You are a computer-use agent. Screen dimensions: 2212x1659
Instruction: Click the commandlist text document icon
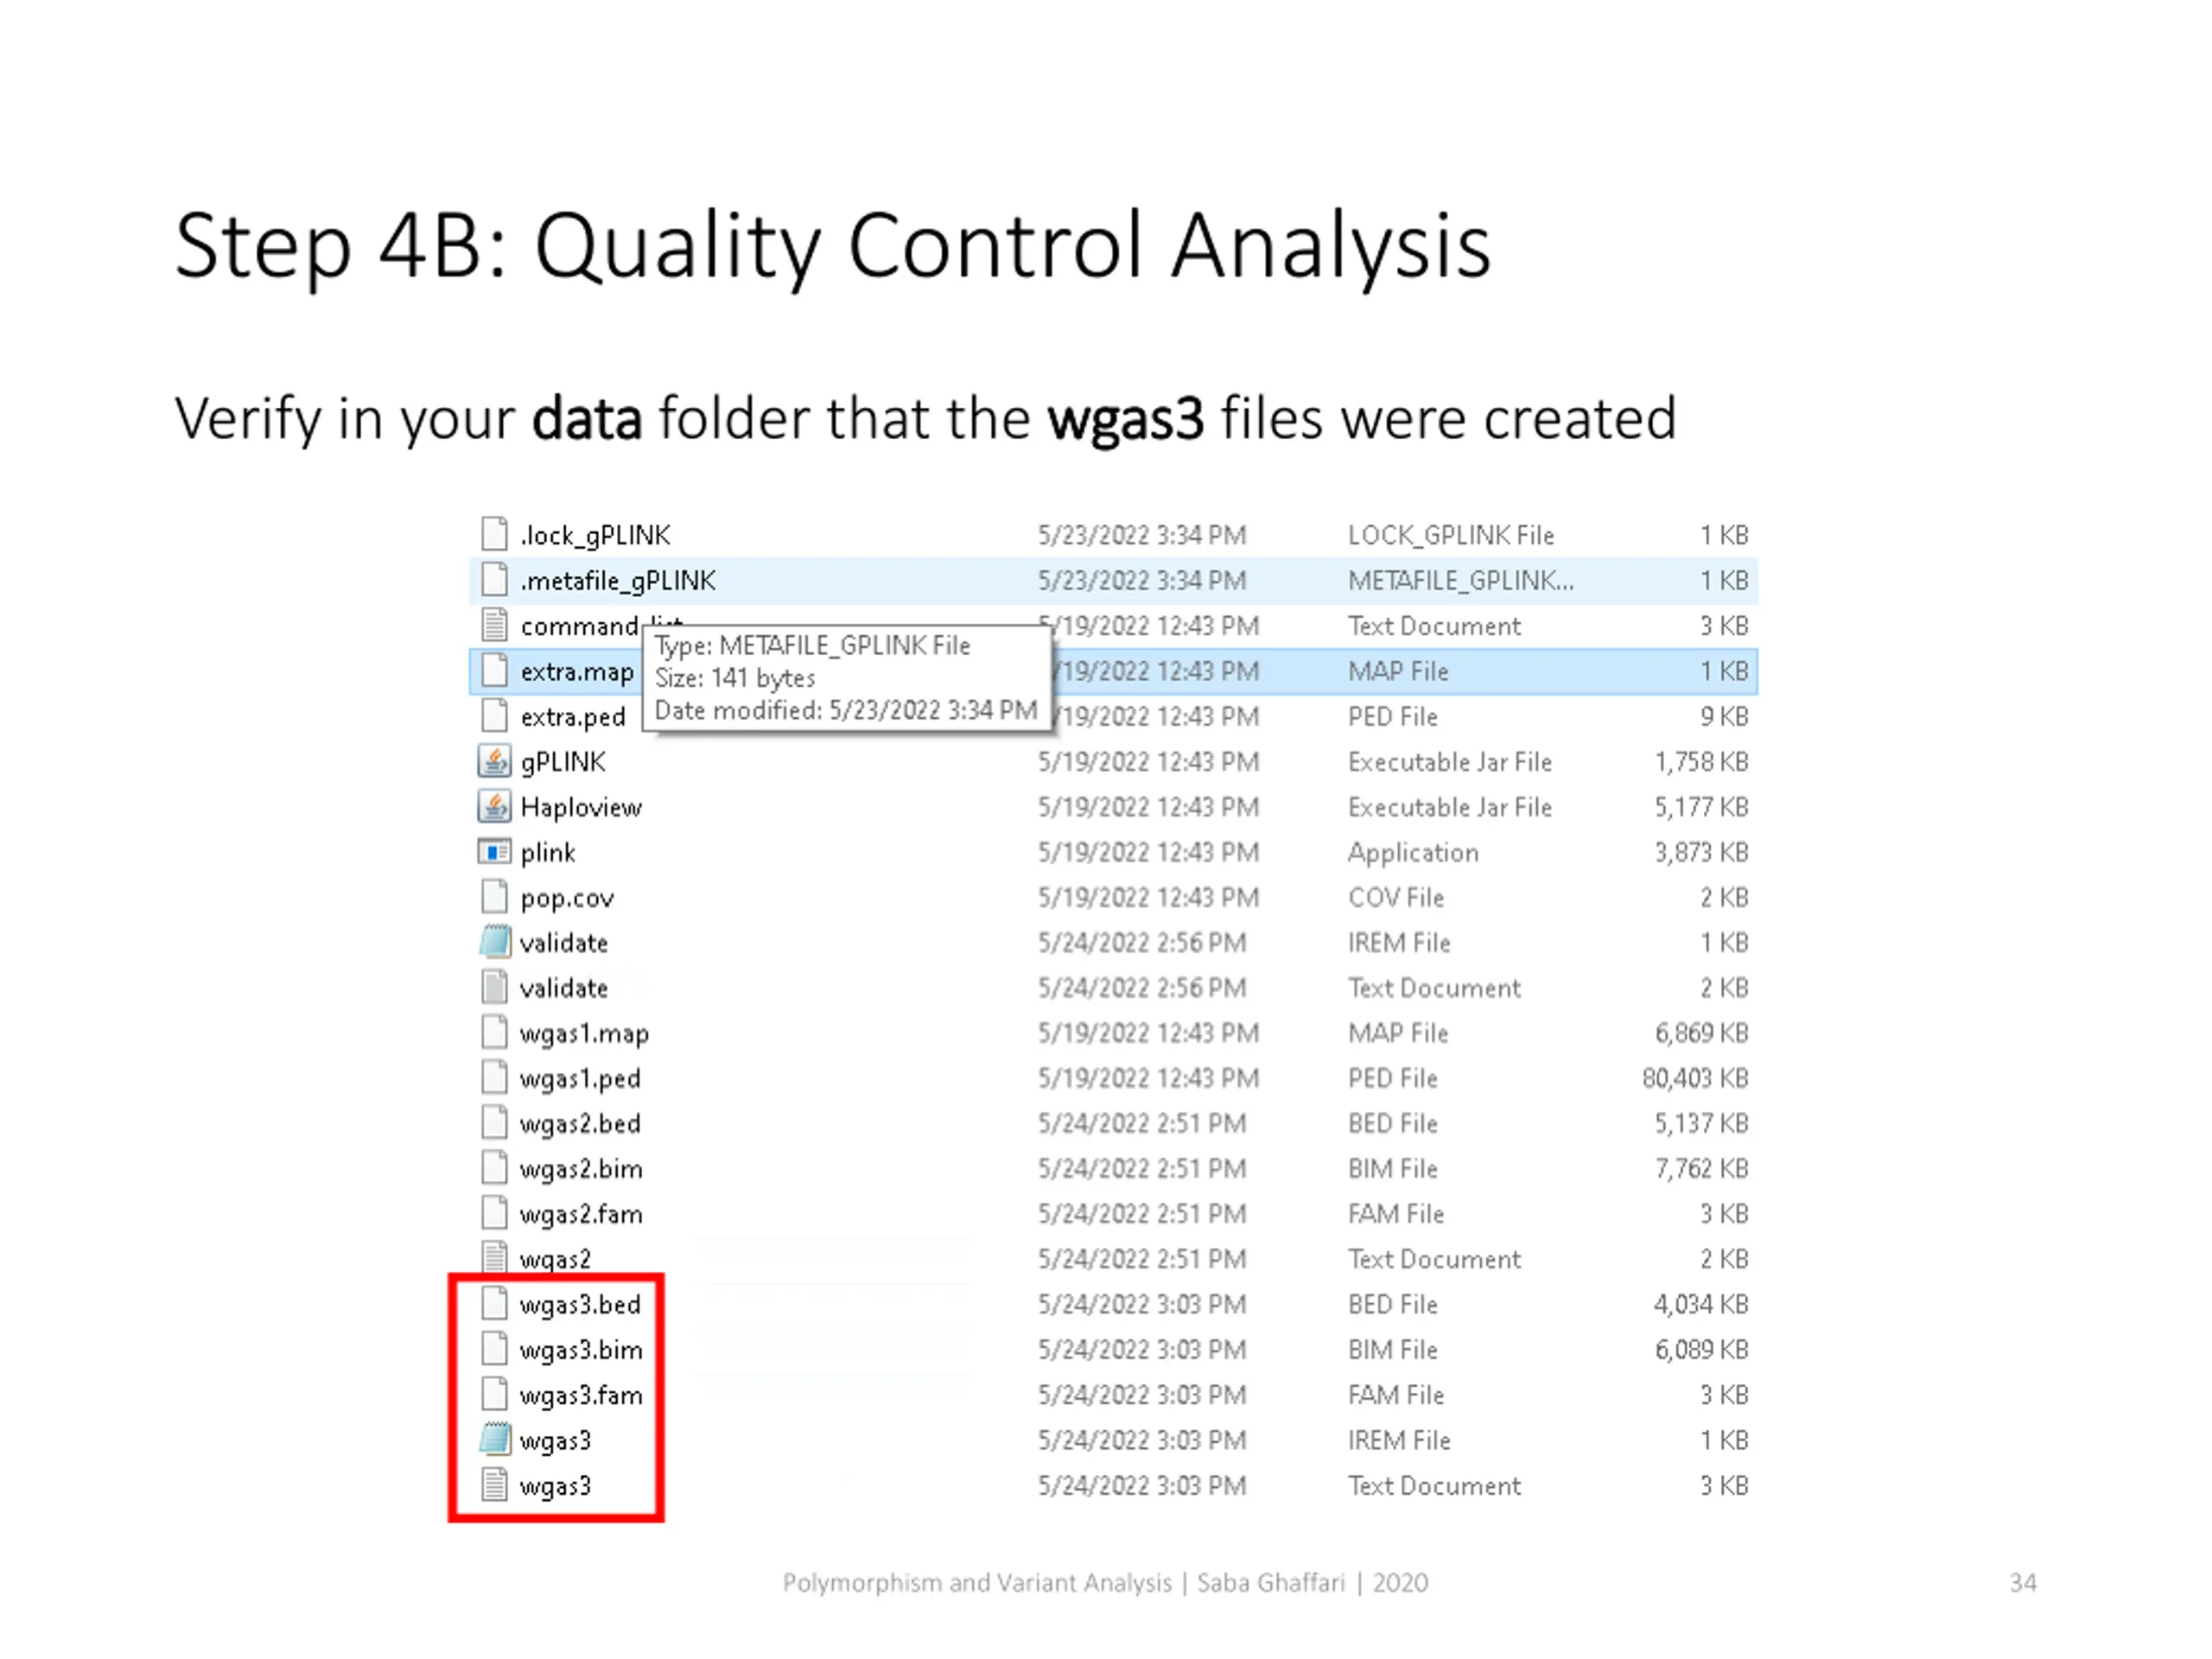[x=494, y=625]
